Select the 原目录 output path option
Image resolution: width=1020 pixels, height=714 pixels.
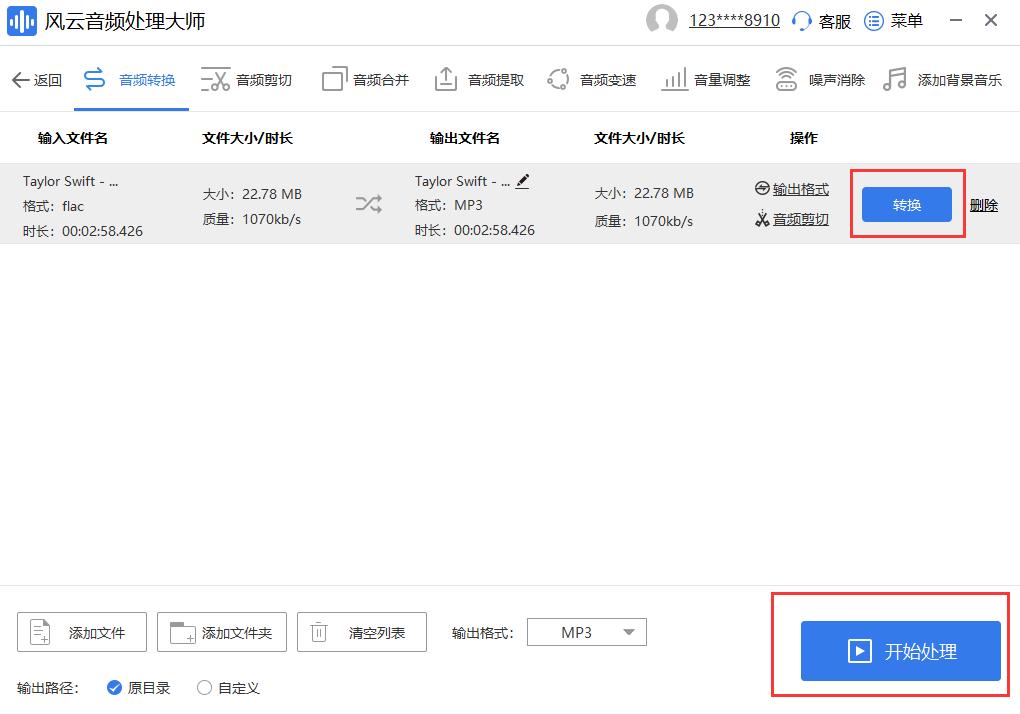click(141, 688)
